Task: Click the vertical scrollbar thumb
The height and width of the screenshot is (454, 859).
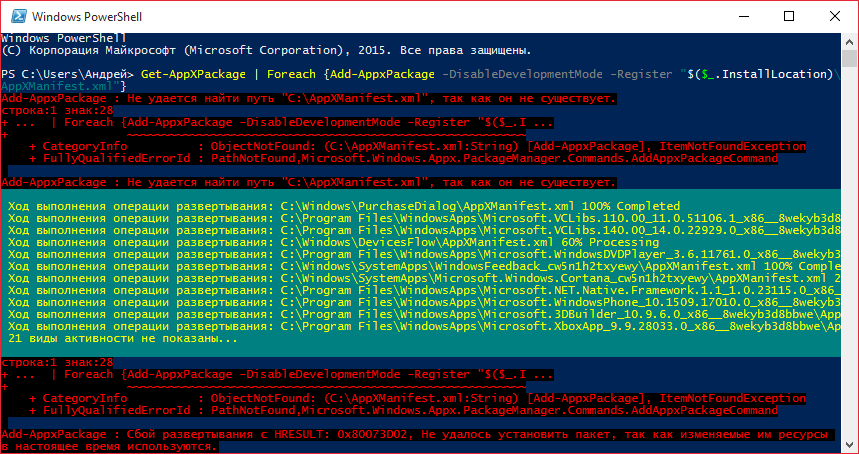Action: click(x=849, y=58)
